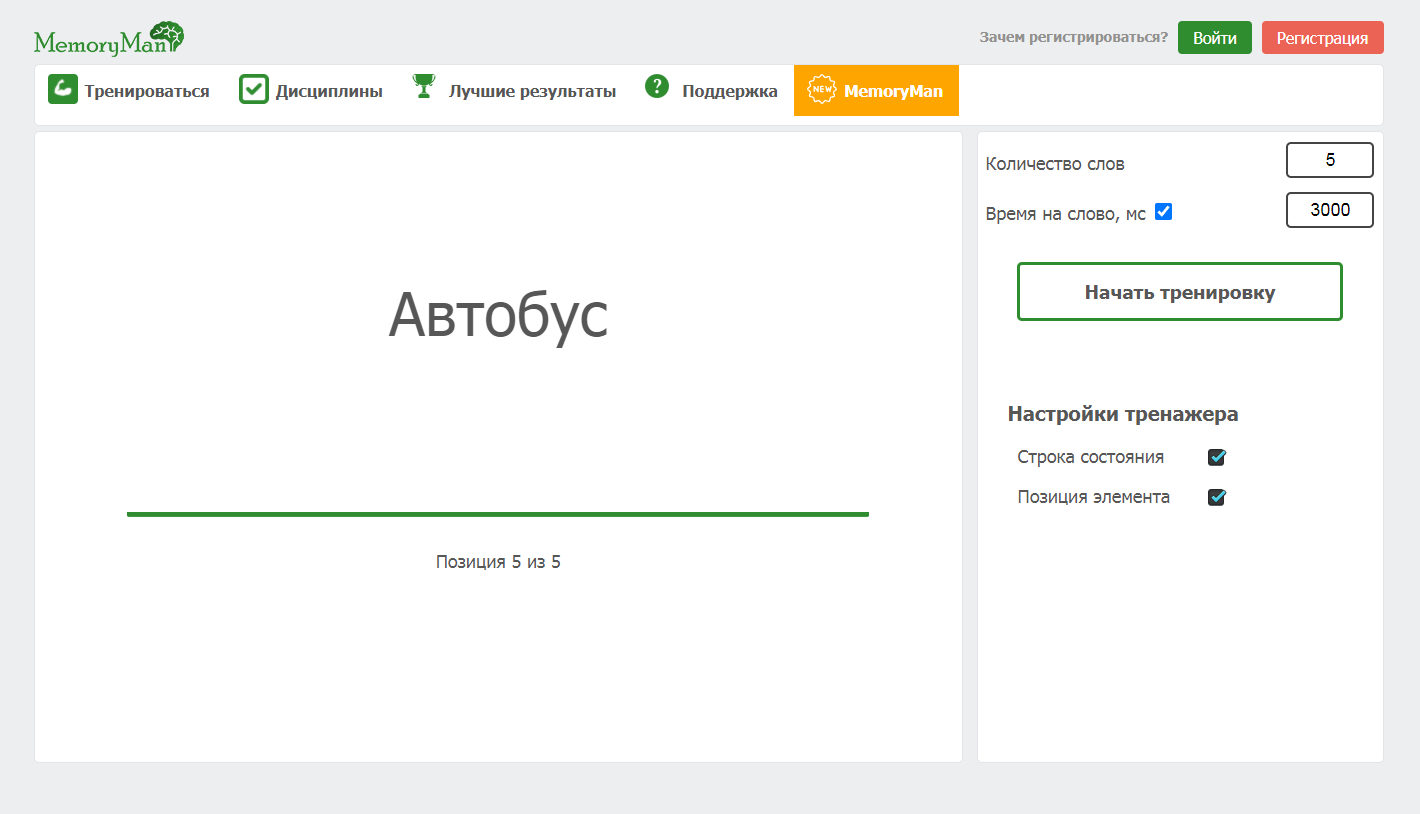Viewport: 1420px width, 814px height.
Task: Click the time per word field showing 3000
Action: (1330, 210)
